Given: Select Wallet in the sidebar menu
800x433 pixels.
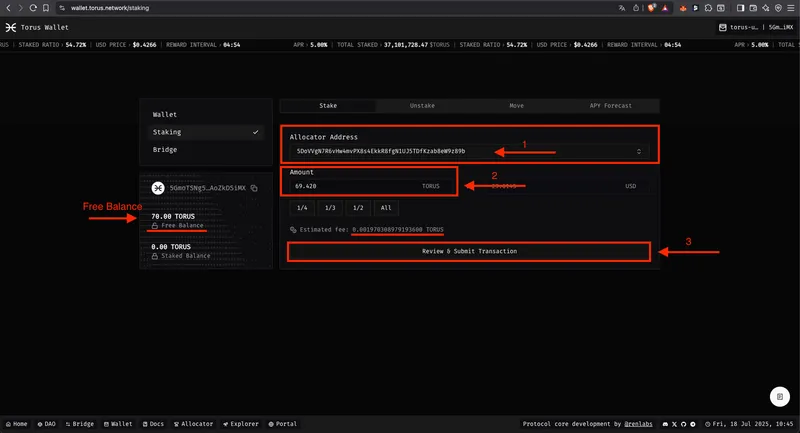Looking at the screenshot, I should click(x=165, y=115).
